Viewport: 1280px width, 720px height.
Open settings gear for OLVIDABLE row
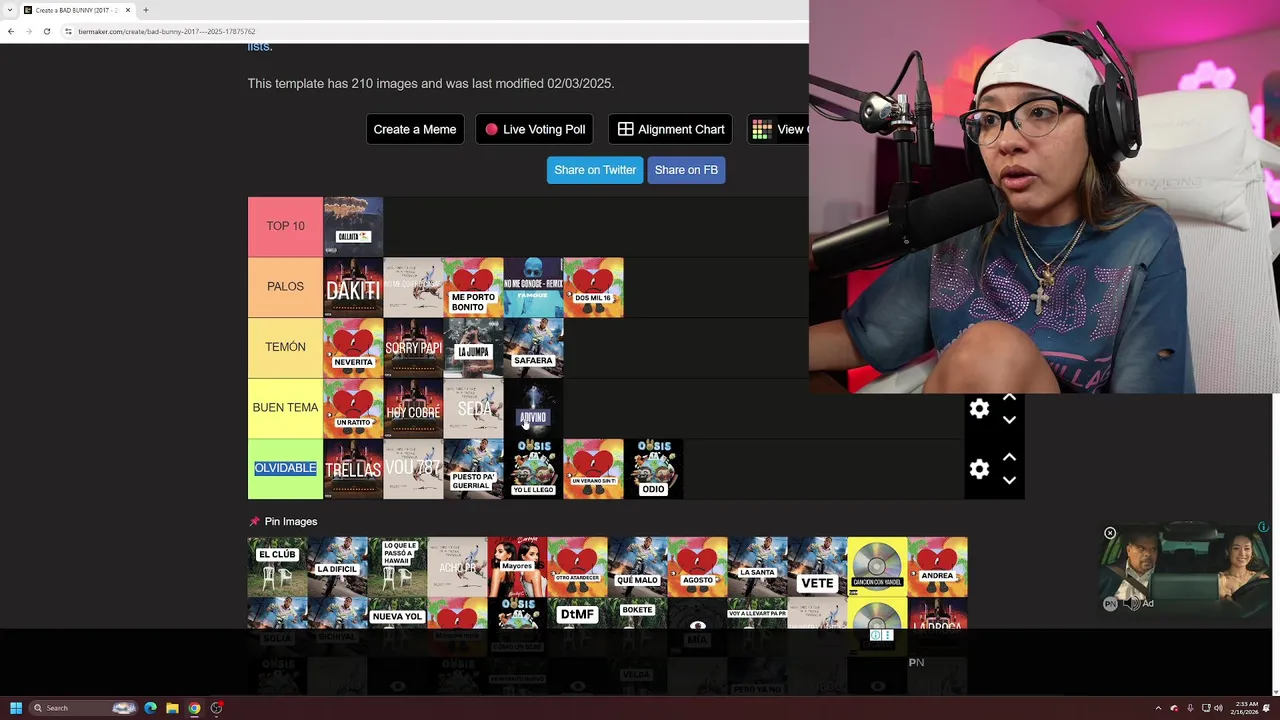[x=979, y=469]
